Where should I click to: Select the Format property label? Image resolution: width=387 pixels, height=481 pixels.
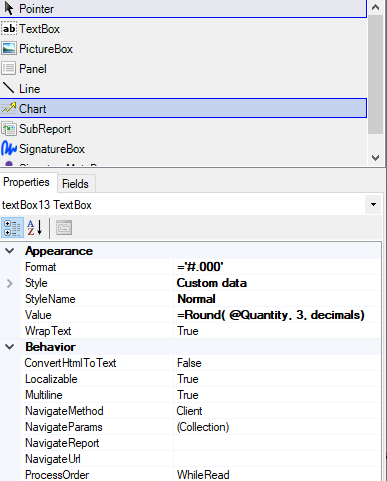tap(41, 267)
